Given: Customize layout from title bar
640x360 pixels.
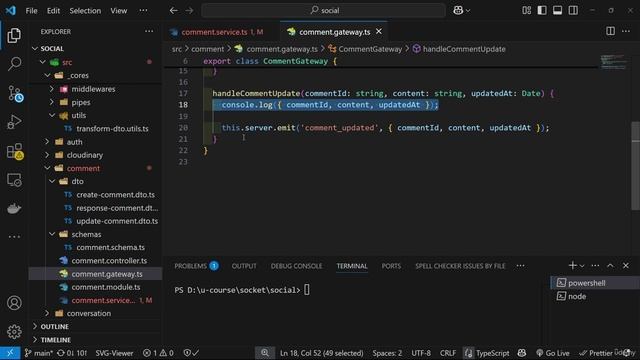Looking at the screenshot, I should pyautogui.click(x=527, y=11).
